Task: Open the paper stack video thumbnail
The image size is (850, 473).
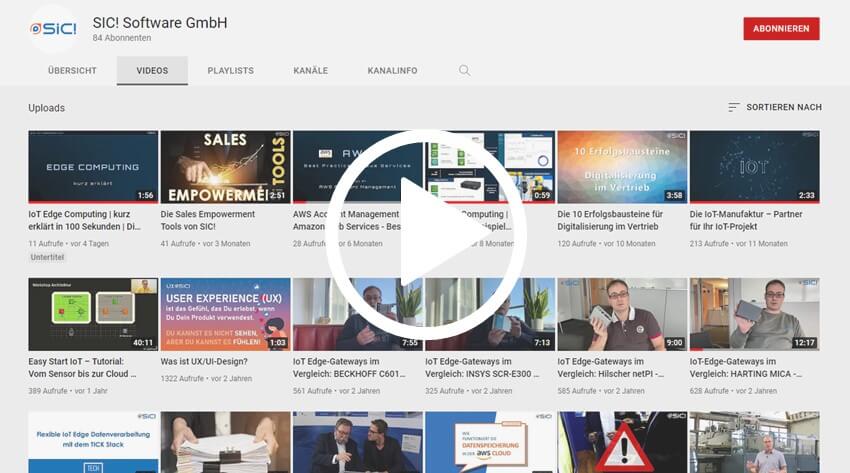Action: click(x=226, y=442)
